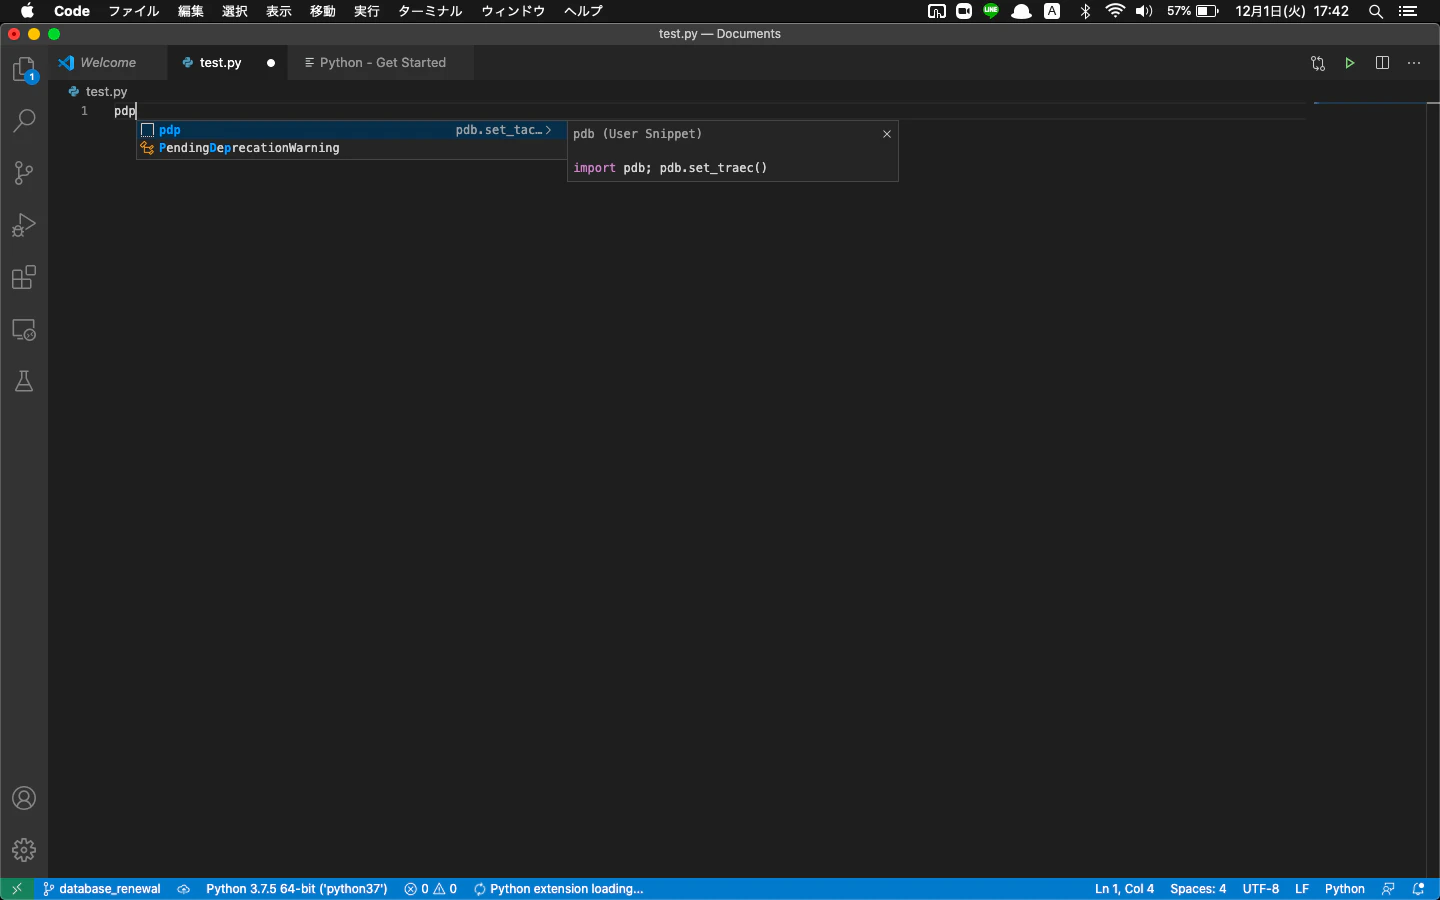Screen dimensions: 1440x900
Task: Open the Run and Debug view
Action: (x=24, y=225)
